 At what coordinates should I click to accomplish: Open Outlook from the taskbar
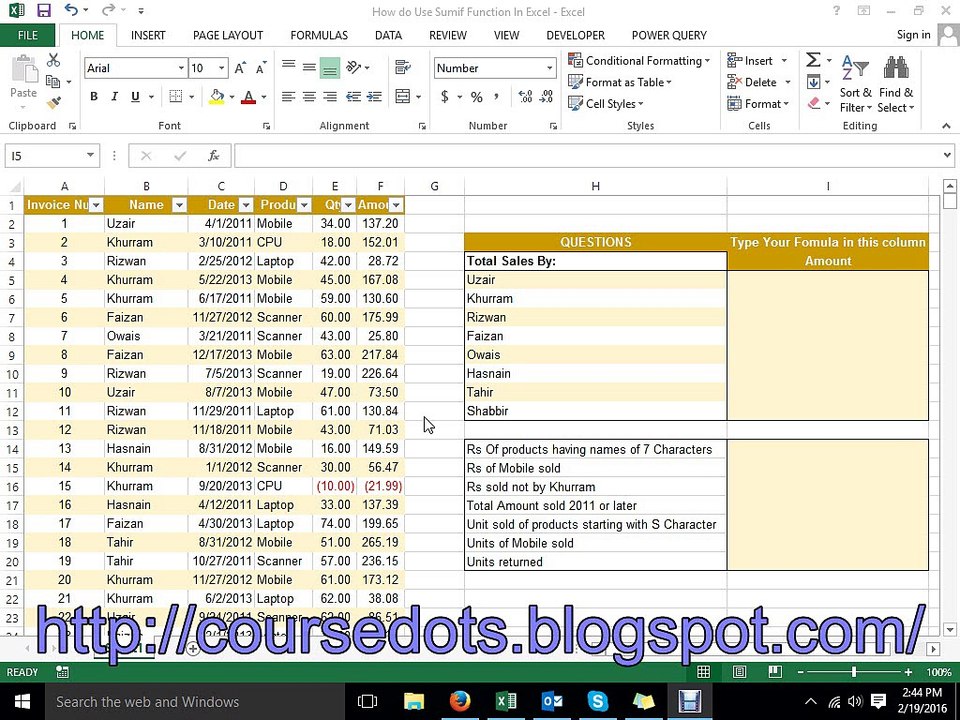552,701
